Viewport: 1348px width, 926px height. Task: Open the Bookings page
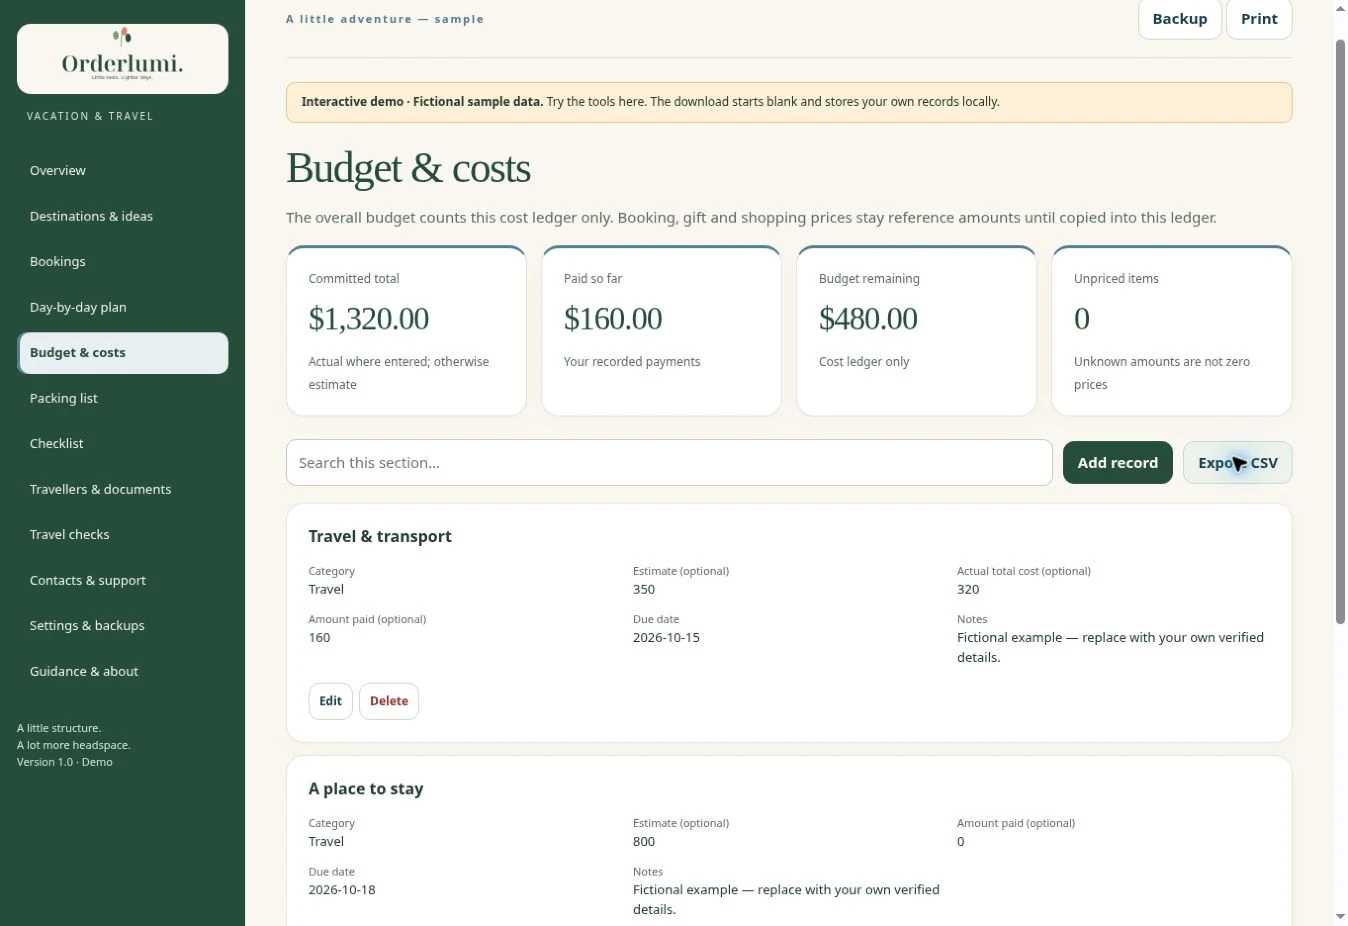(122, 262)
